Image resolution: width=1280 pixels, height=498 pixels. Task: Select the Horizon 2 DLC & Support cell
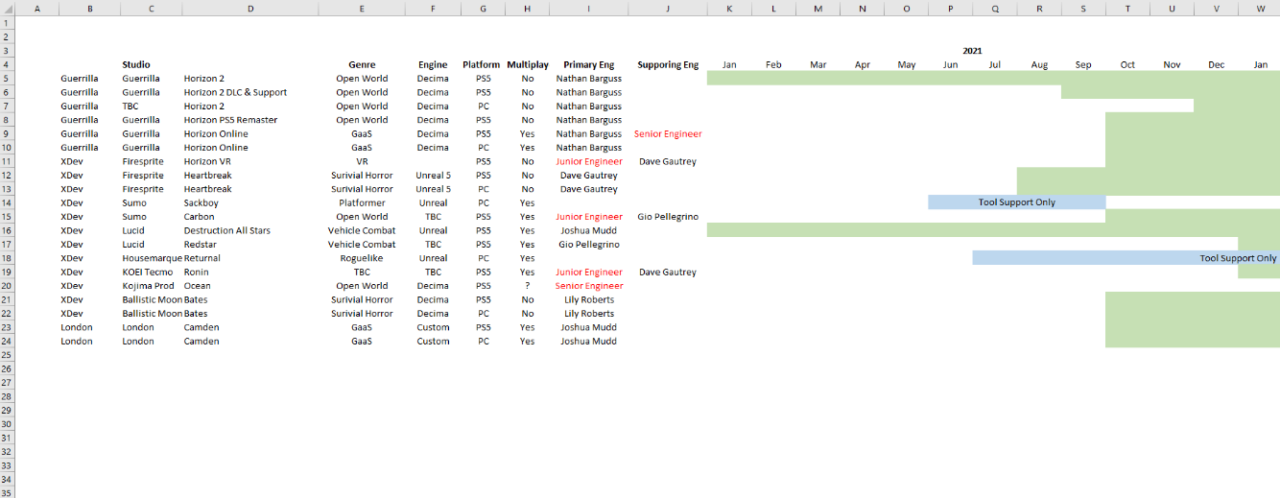(x=235, y=92)
